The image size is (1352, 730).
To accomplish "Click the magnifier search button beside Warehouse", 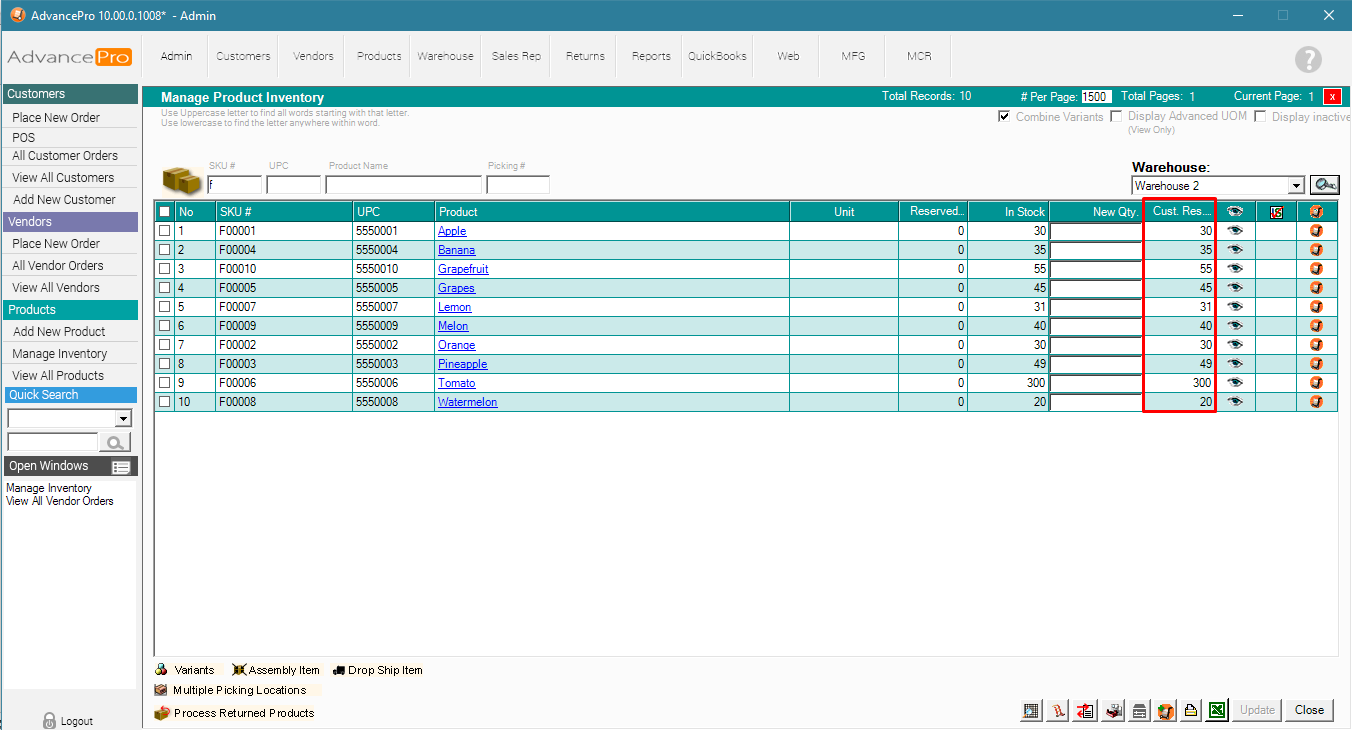I will [1324, 185].
